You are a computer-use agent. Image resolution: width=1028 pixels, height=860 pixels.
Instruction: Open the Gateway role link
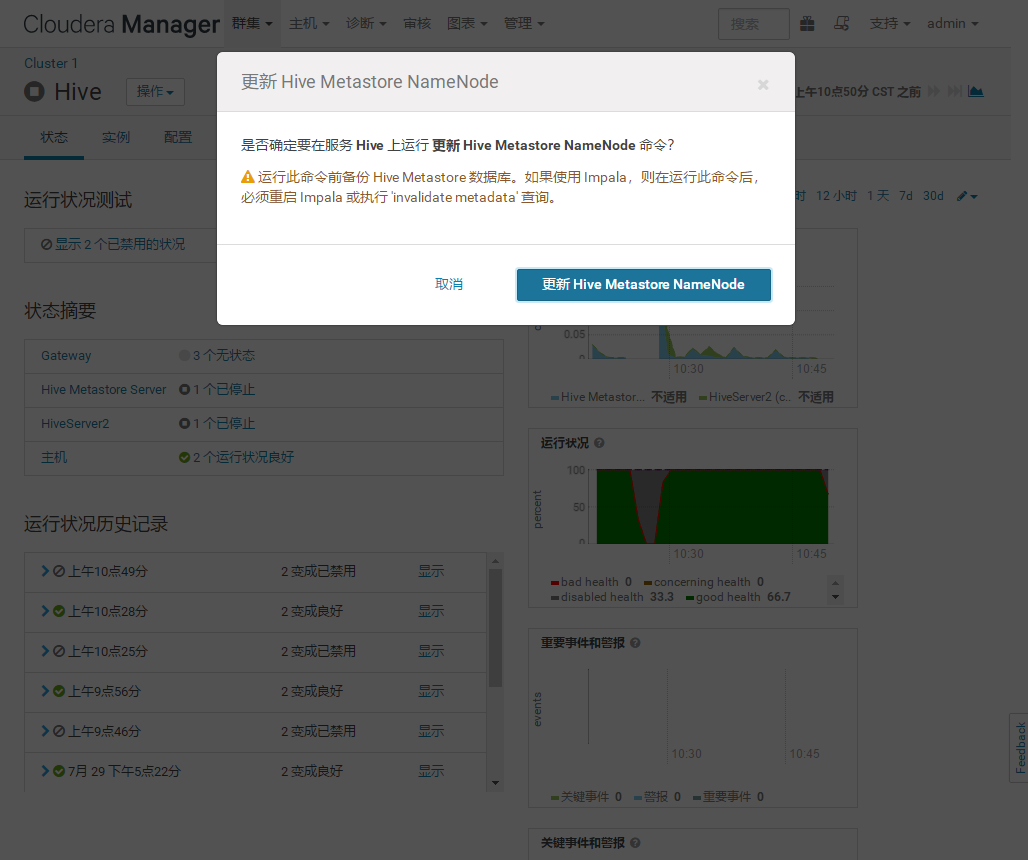[66, 356]
